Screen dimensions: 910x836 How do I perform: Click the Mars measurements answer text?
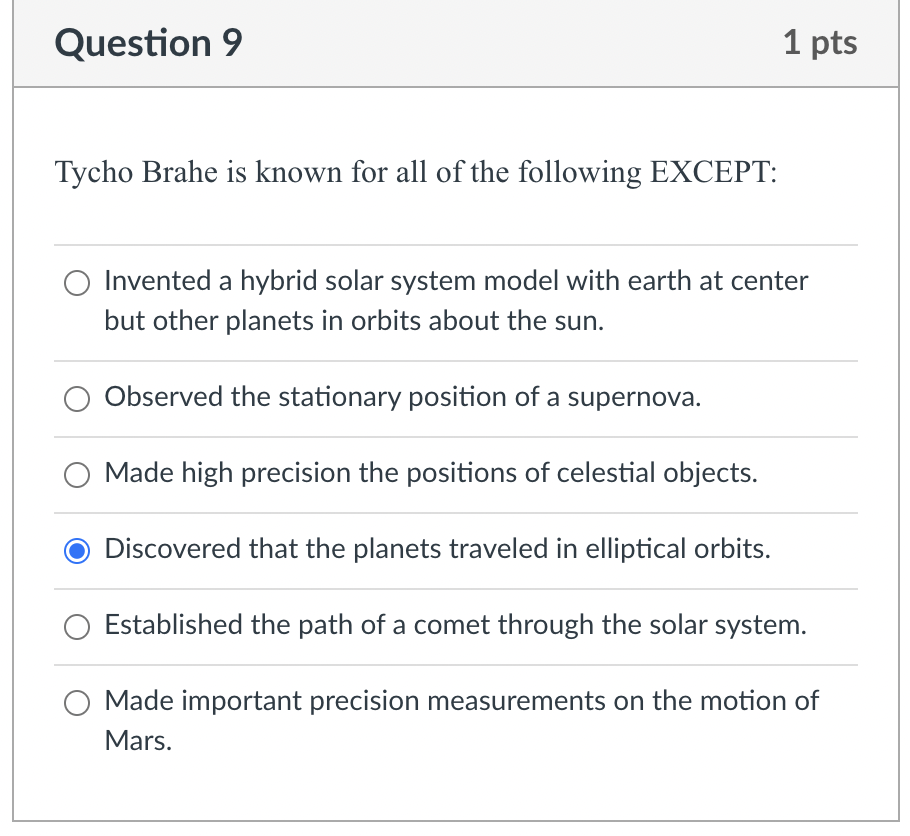(x=461, y=702)
